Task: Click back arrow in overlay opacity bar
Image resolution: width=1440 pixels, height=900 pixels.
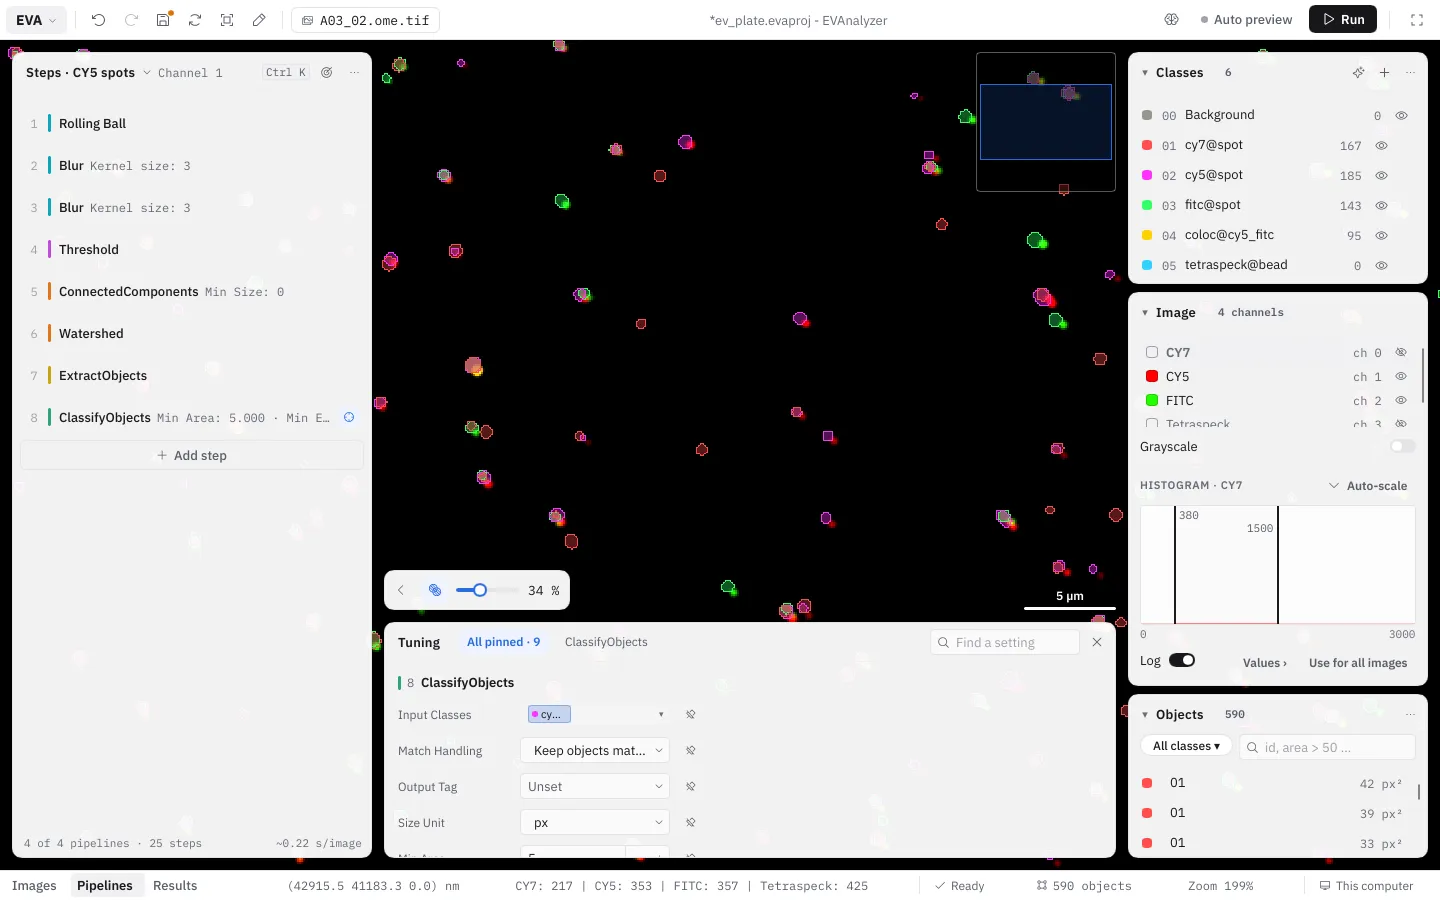Action: [x=401, y=590]
